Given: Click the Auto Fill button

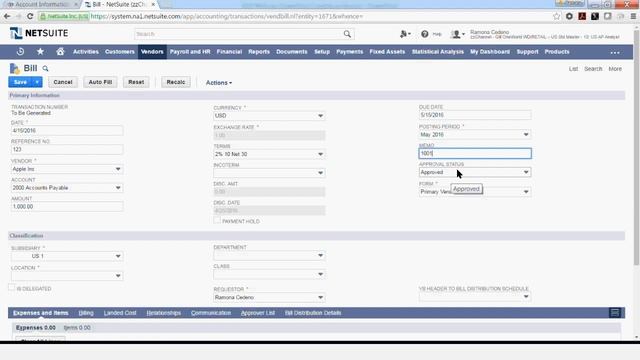Looking at the screenshot, I should 100,82.
